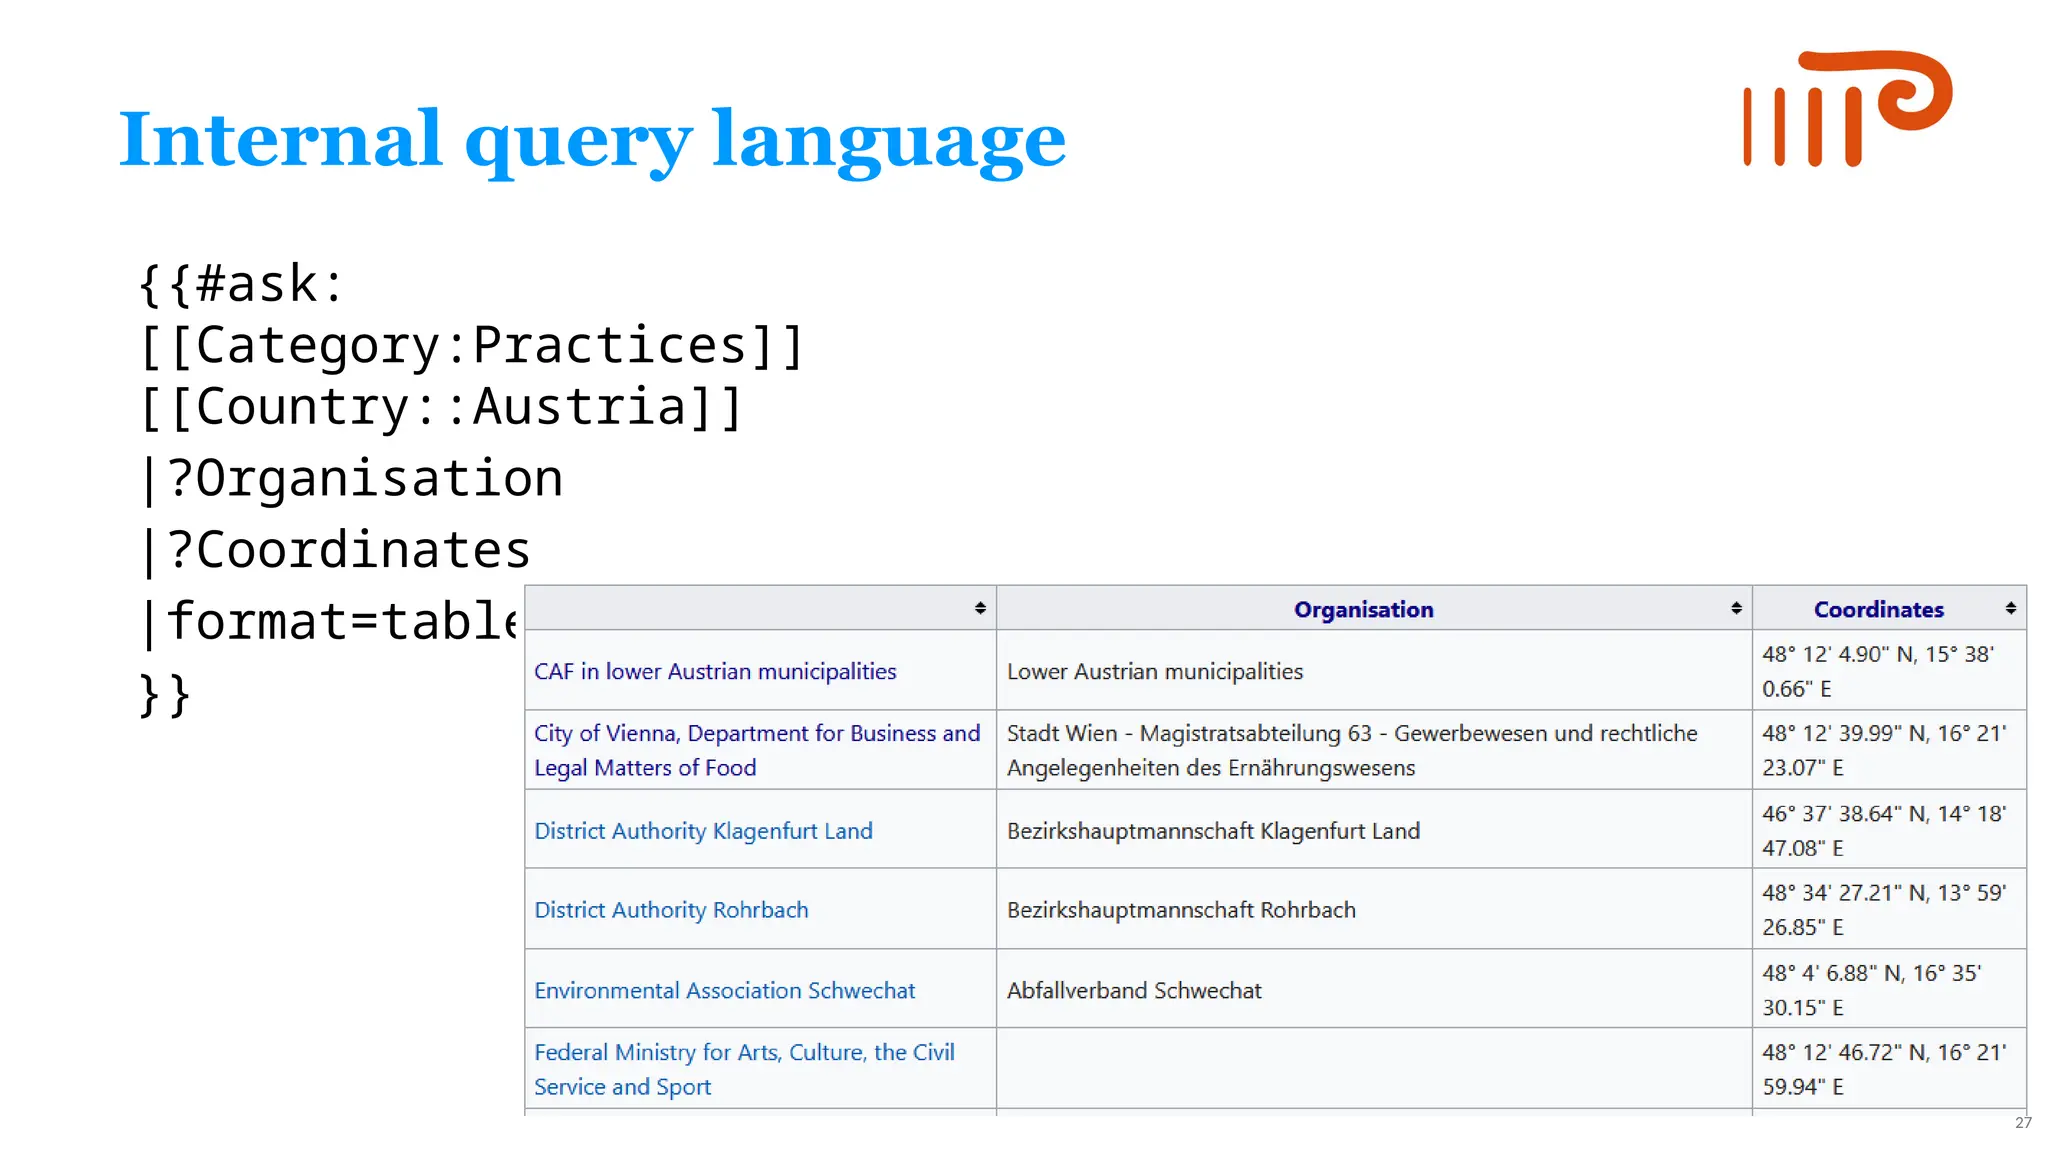Select coordinates 48° 12' 4.90" N cell
The height and width of the screenshot is (1152, 2048).
coord(1889,671)
